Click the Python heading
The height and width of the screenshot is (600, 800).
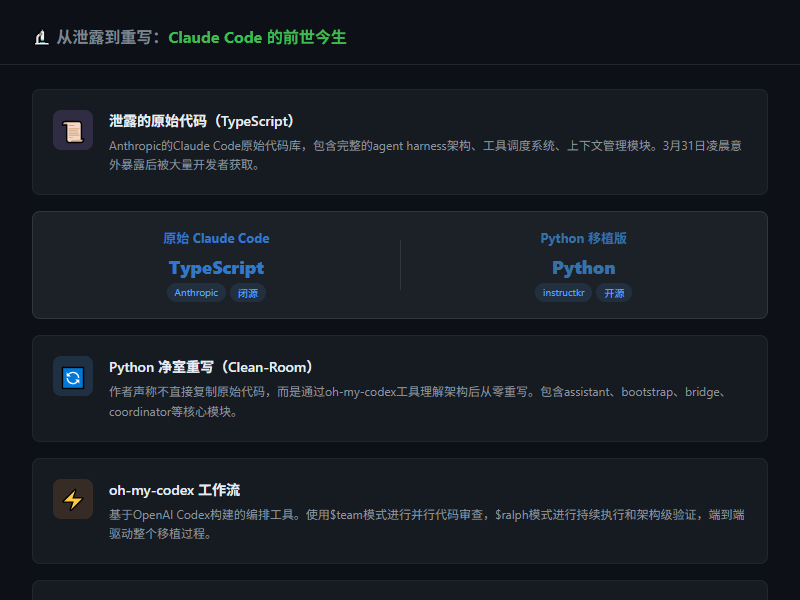click(583, 268)
